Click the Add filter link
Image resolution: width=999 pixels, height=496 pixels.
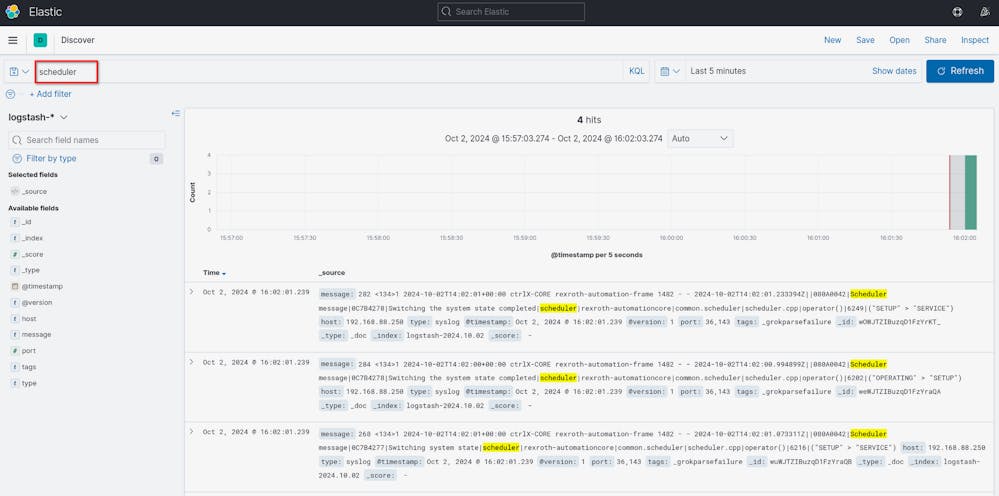click(x=50, y=94)
